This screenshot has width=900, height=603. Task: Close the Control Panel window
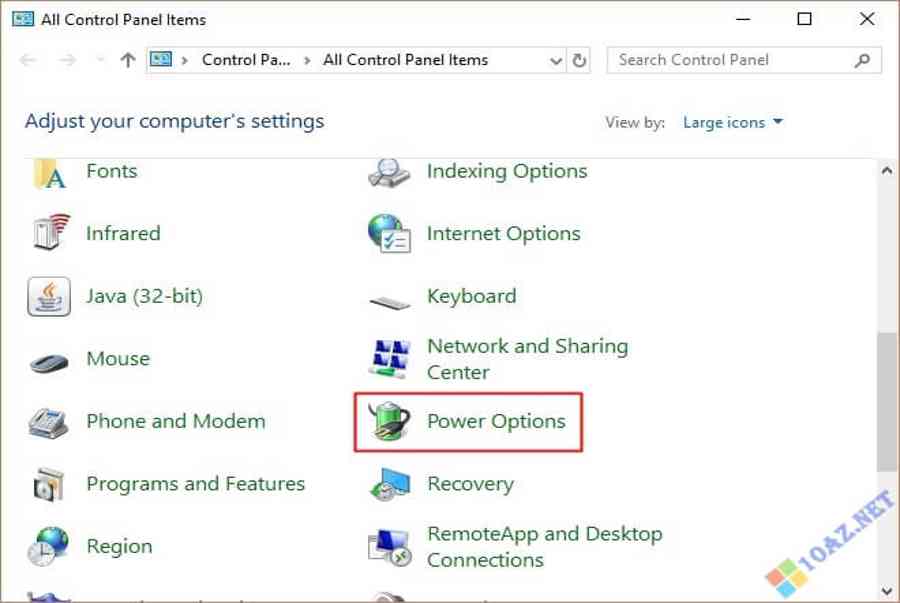click(x=867, y=19)
